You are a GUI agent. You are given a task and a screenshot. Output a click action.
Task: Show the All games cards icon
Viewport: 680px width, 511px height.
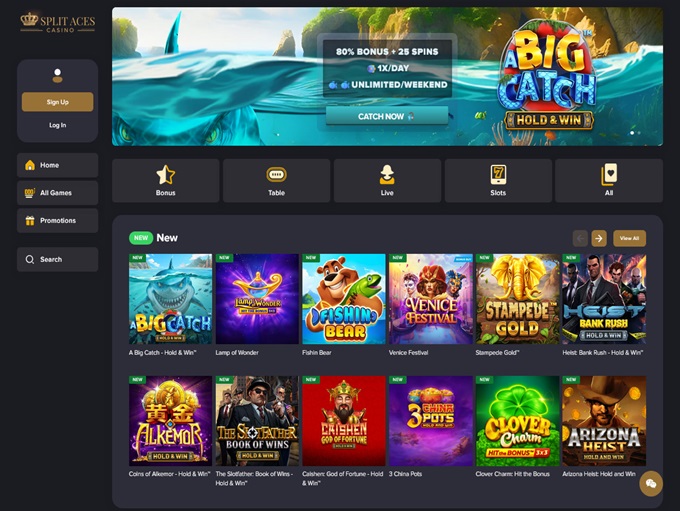click(x=609, y=175)
